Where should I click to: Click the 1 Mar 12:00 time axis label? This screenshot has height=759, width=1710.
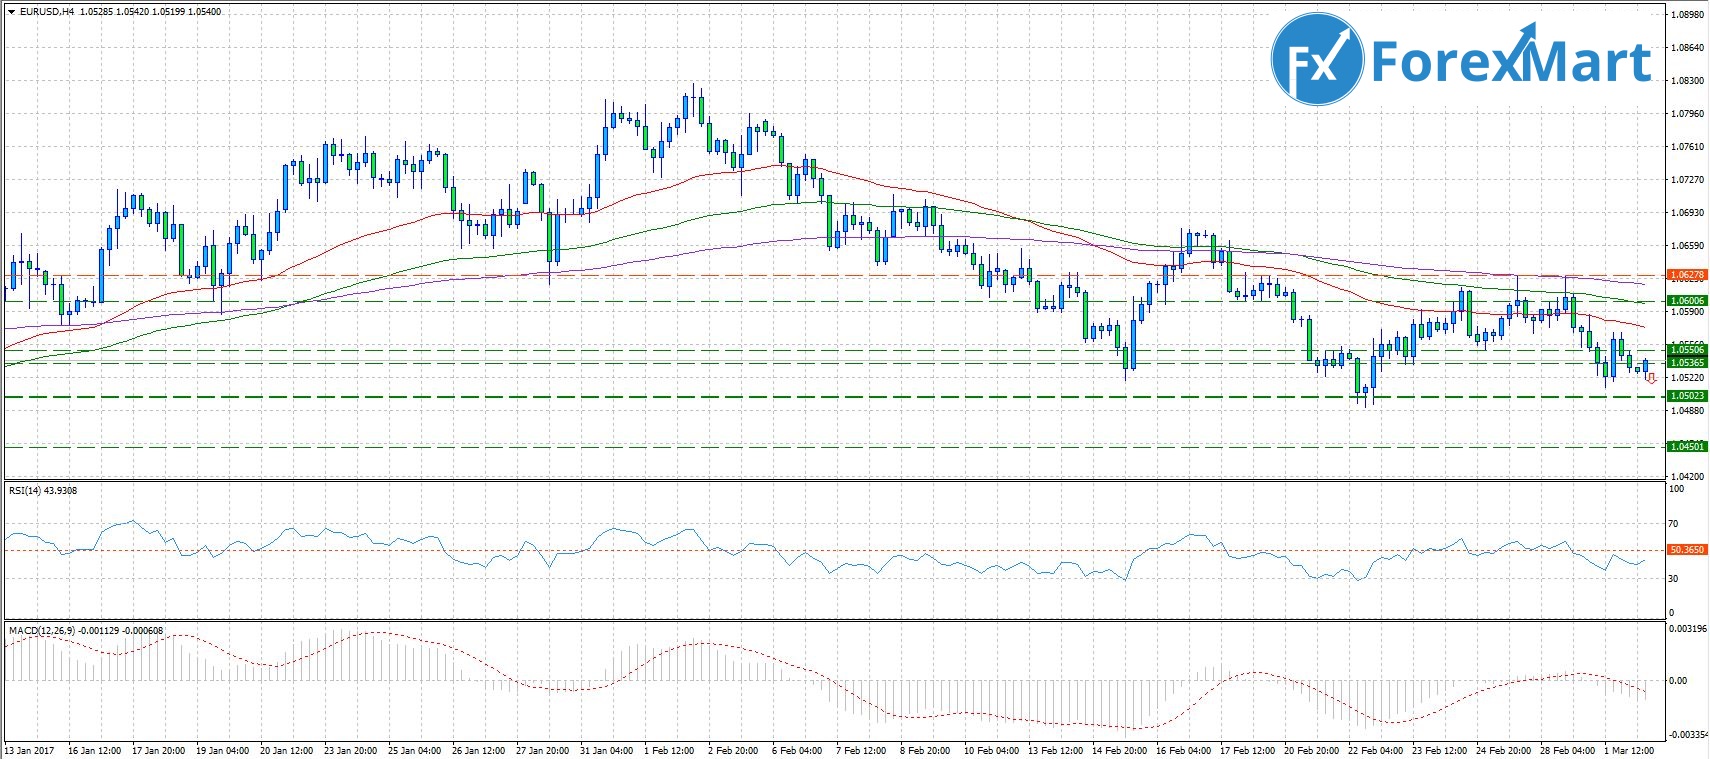tap(1630, 750)
